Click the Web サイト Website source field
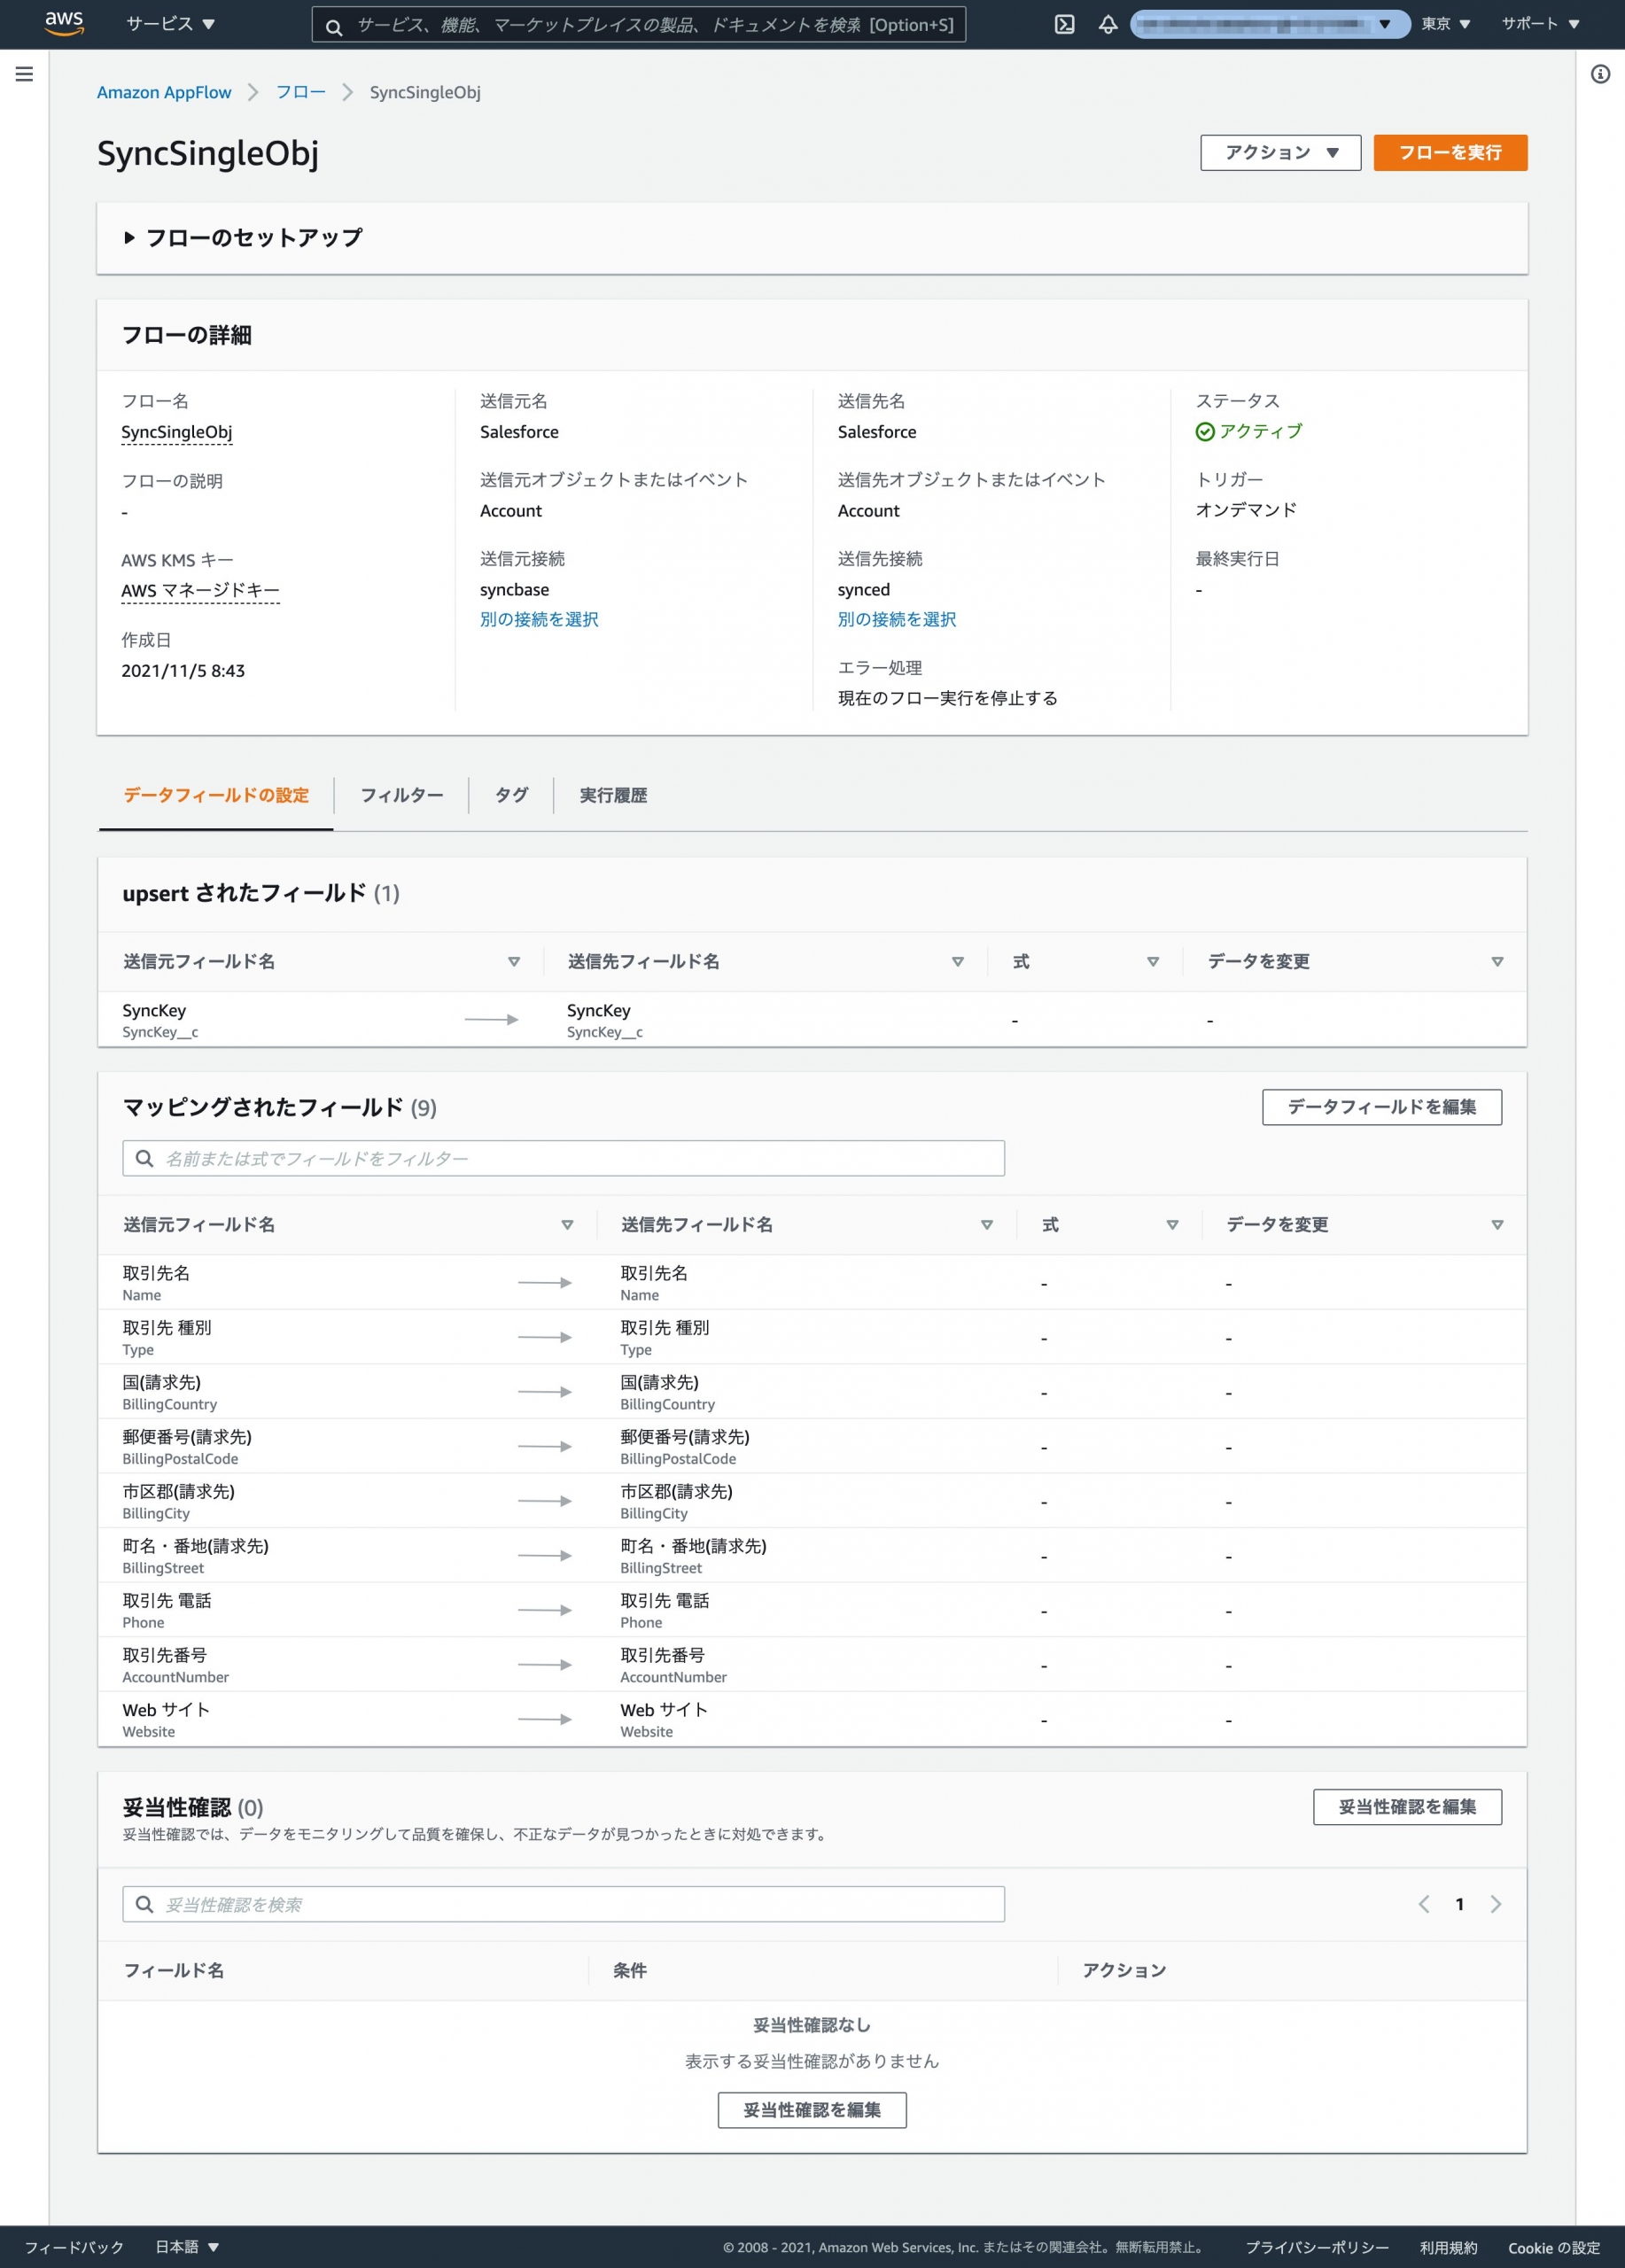Screen dimensions: 1625x2268 point(166,1720)
